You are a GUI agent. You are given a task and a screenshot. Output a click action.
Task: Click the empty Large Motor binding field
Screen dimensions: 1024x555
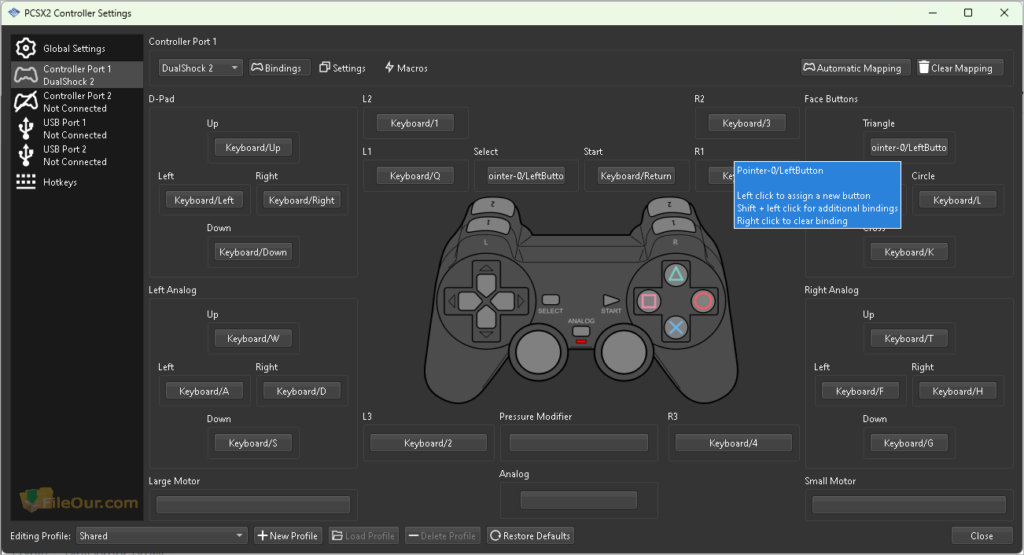click(x=253, y=504)
